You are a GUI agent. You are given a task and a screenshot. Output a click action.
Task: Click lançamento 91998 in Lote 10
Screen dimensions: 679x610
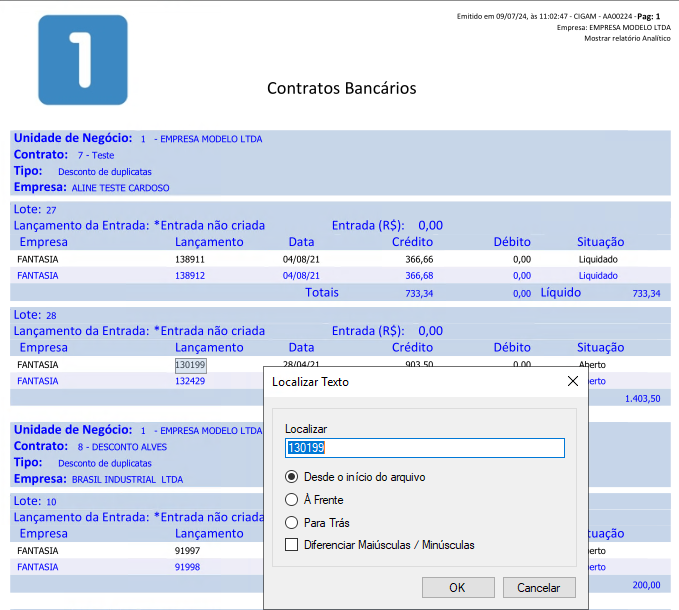[x=188, y=567]
